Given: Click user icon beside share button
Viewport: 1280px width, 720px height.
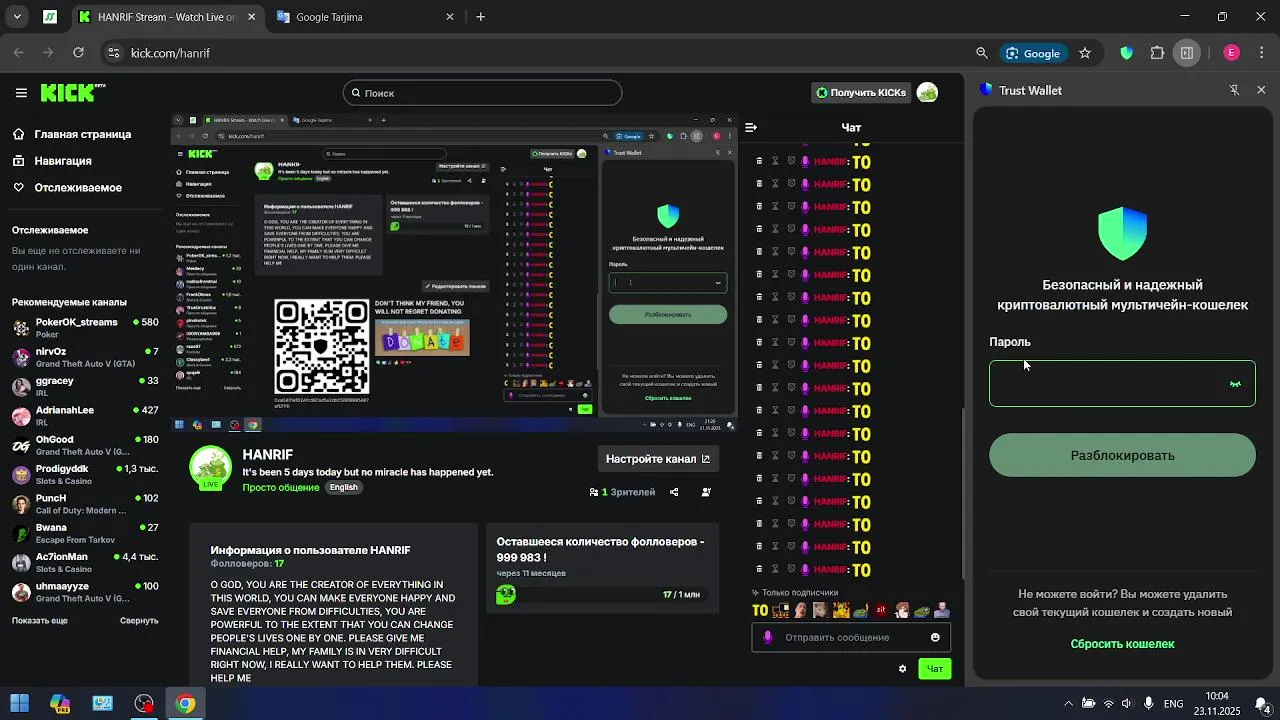Looking at the screenshot, I should (706, 492).
